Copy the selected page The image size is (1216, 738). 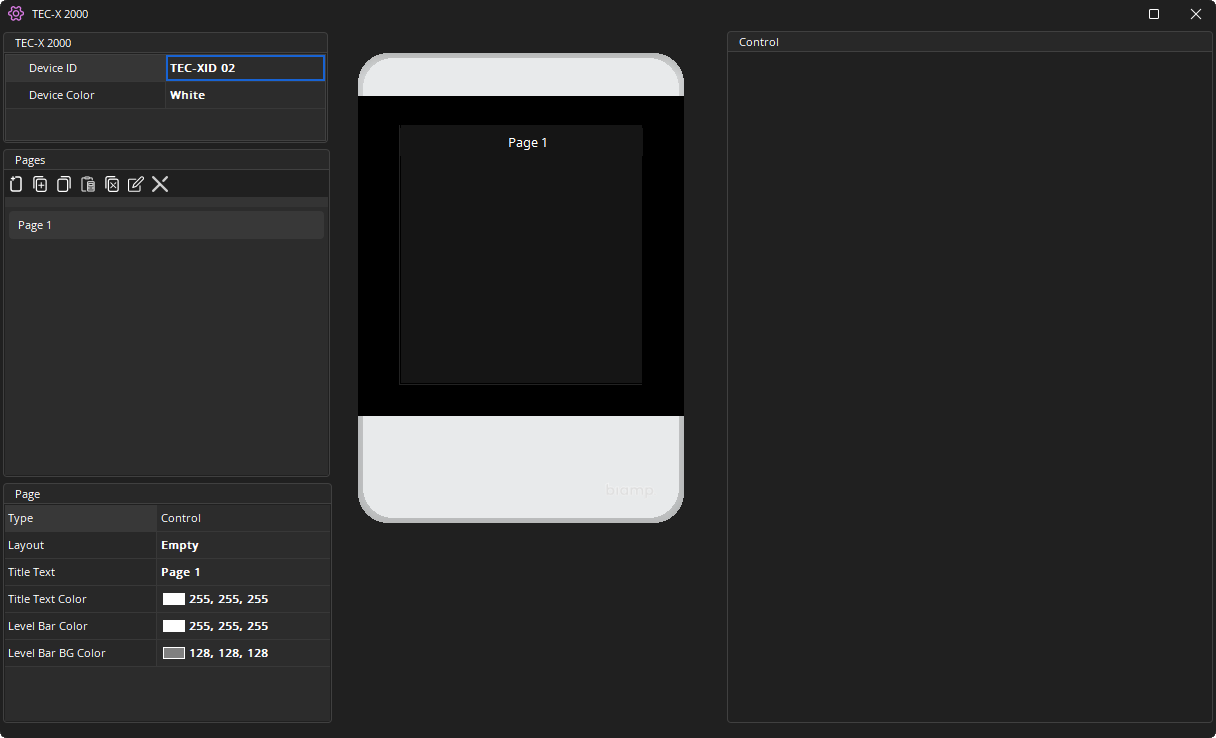(64, 184)
